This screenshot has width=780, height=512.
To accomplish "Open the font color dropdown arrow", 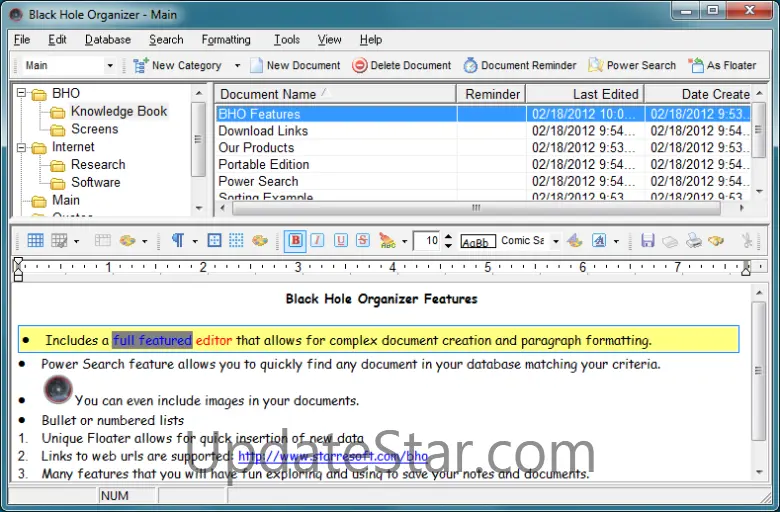I will point(616,242).
